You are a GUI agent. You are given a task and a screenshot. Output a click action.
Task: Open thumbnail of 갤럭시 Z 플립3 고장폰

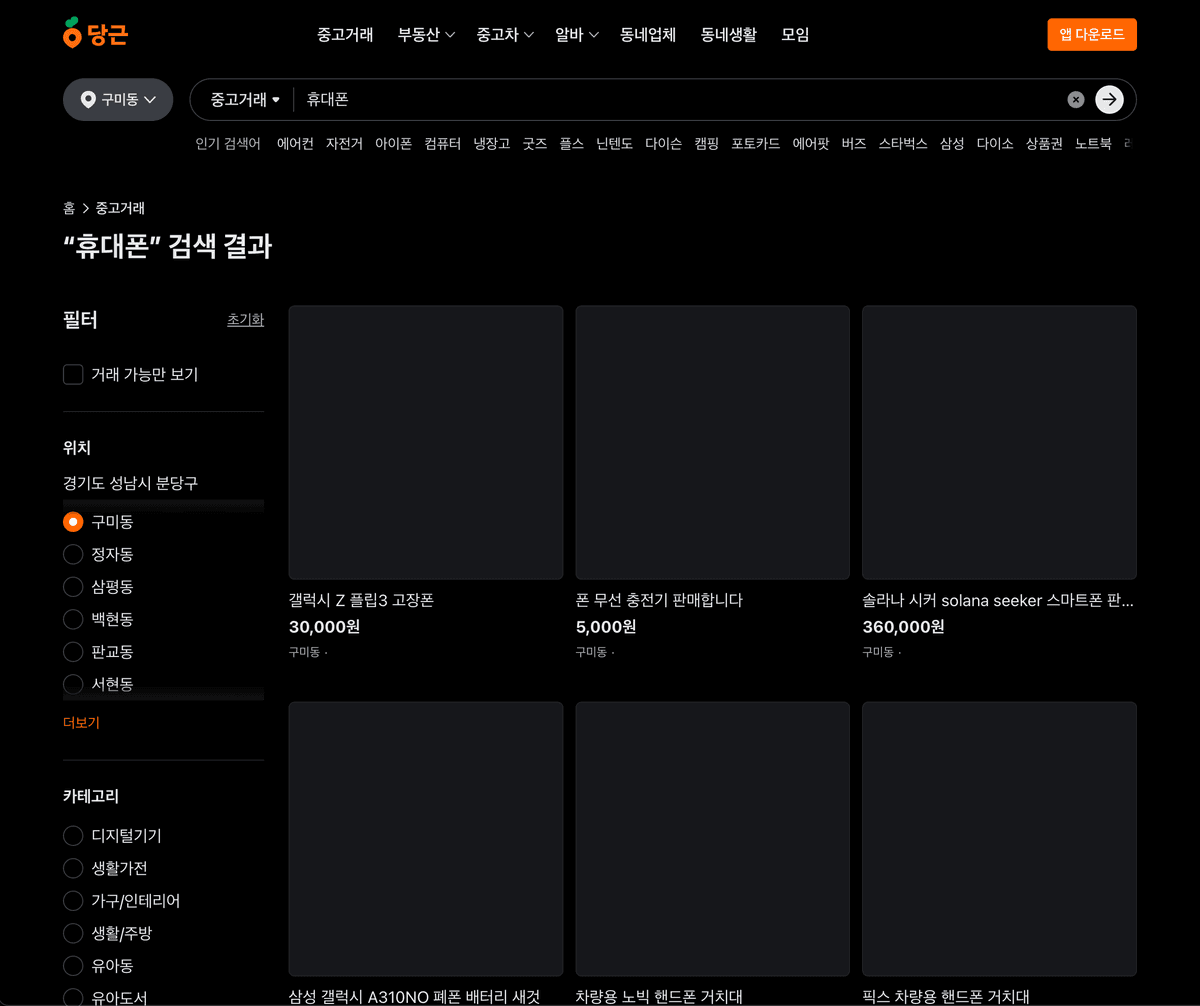coord(426,442)
